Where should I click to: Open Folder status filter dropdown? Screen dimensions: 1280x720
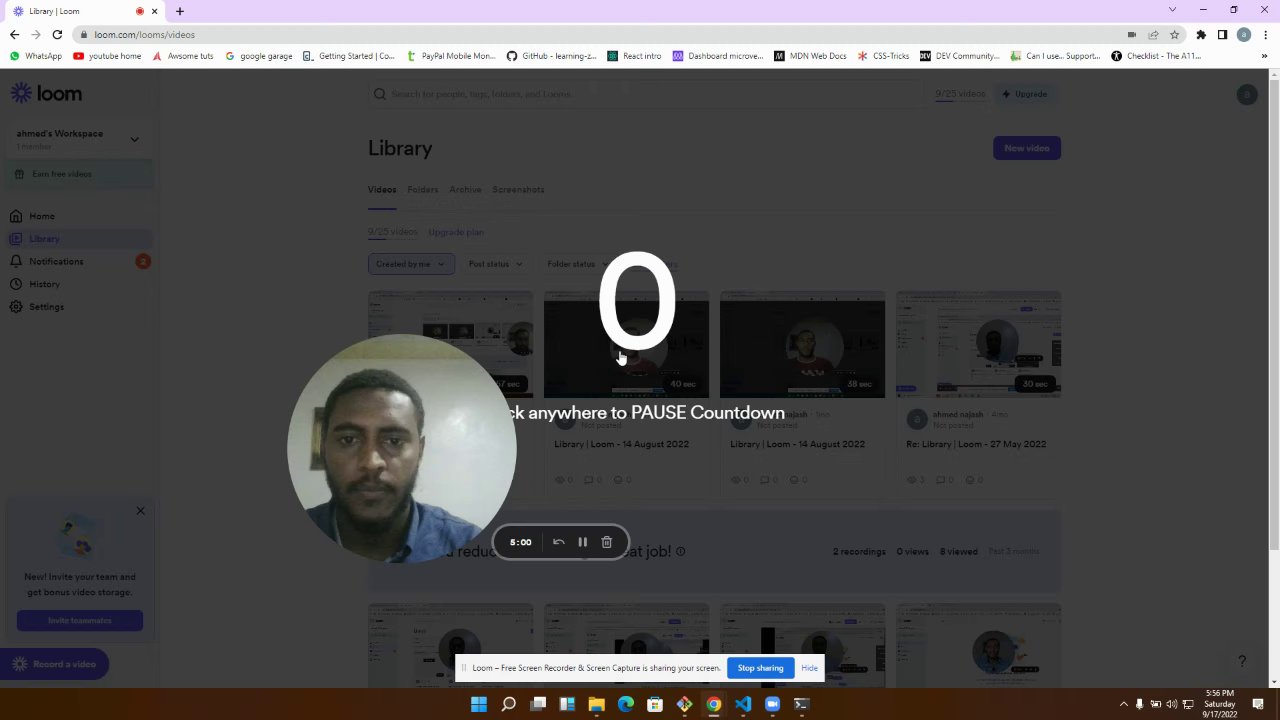[x=577, y=264]
